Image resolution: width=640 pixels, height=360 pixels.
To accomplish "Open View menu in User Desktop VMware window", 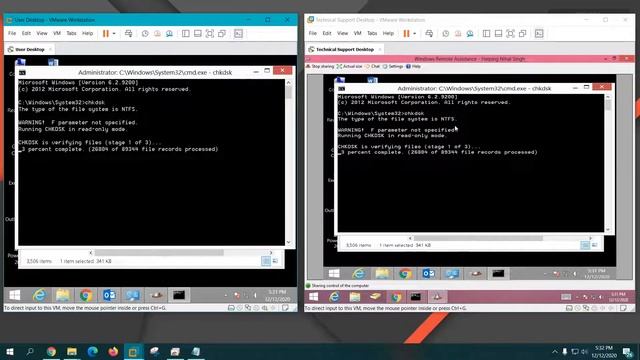I will 42,33.
